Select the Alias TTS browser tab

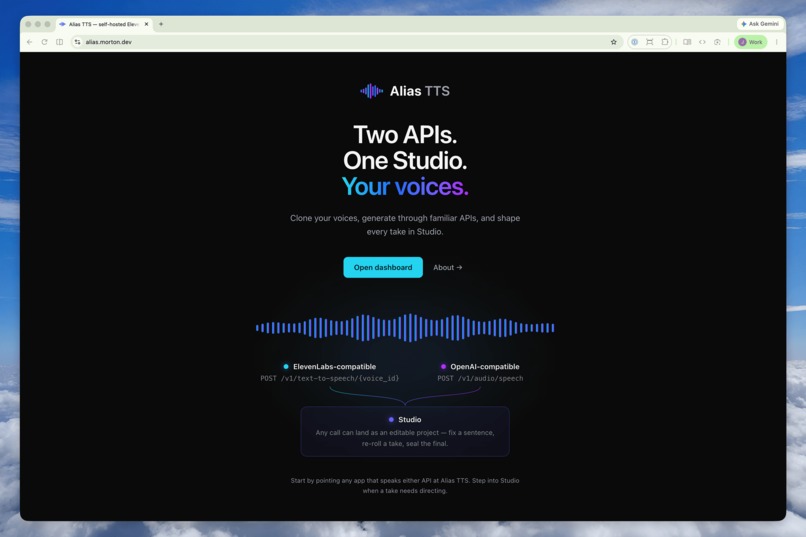103,24
